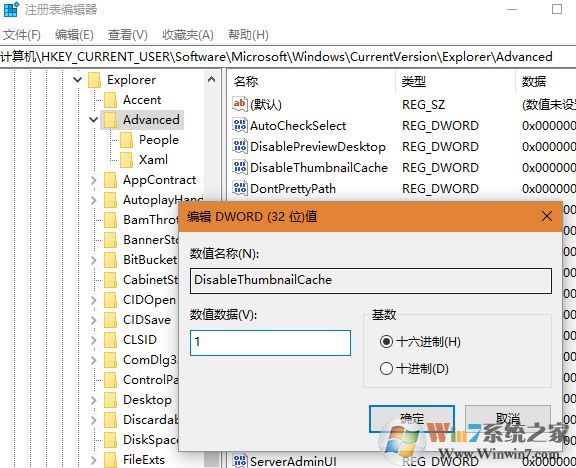
Task: Select the 十进制(D) decimal radio button
Action: [386, 368]
